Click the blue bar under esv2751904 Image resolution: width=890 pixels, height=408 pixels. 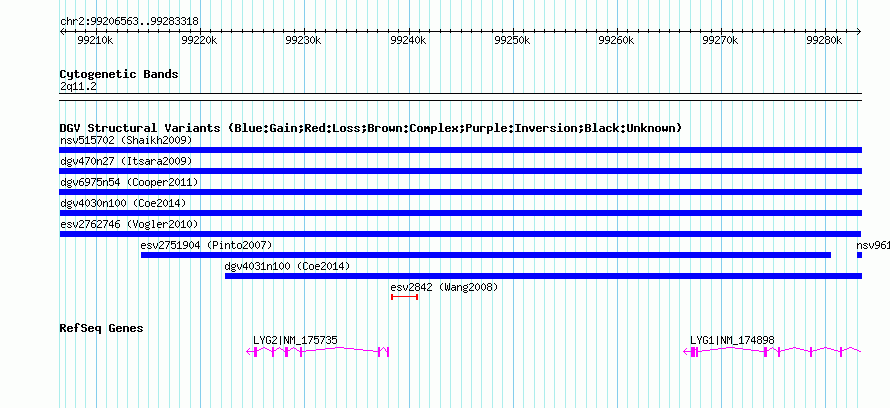click(486, 255)
